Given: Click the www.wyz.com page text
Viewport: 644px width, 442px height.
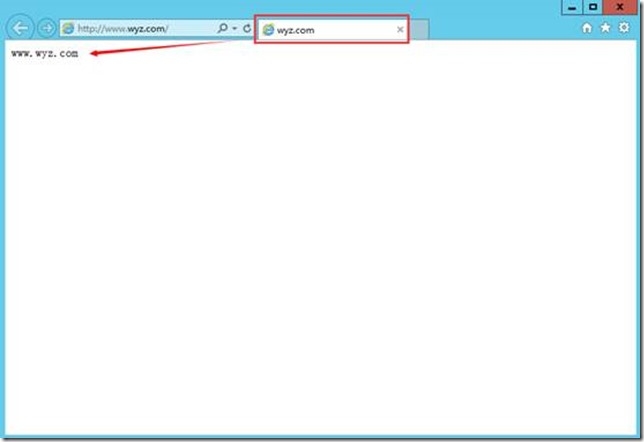Looking at the screenshot, I should click(x=45, y=53).
